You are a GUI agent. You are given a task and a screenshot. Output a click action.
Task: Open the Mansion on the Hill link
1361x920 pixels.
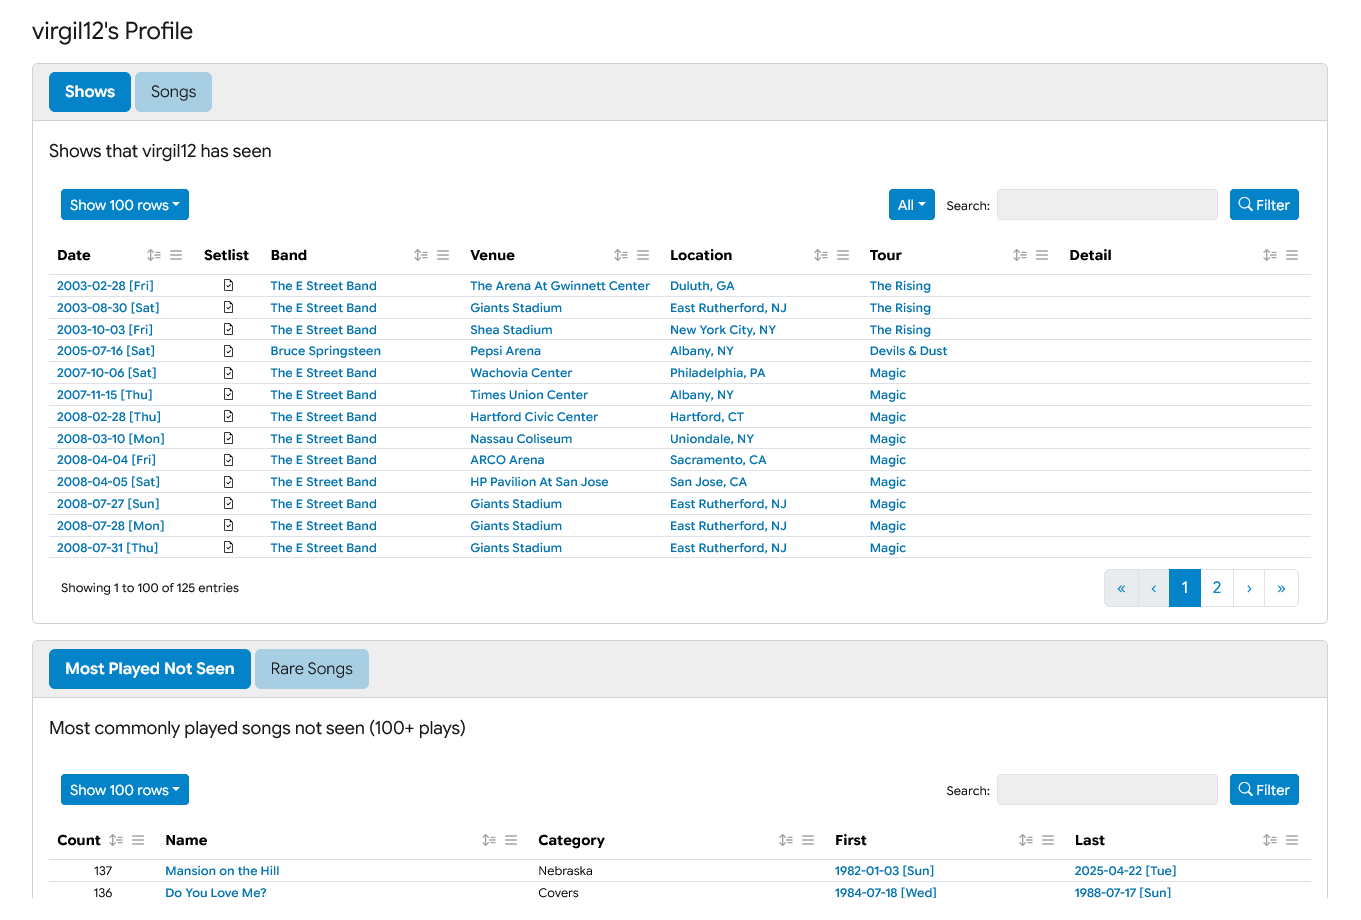[222, 871]
